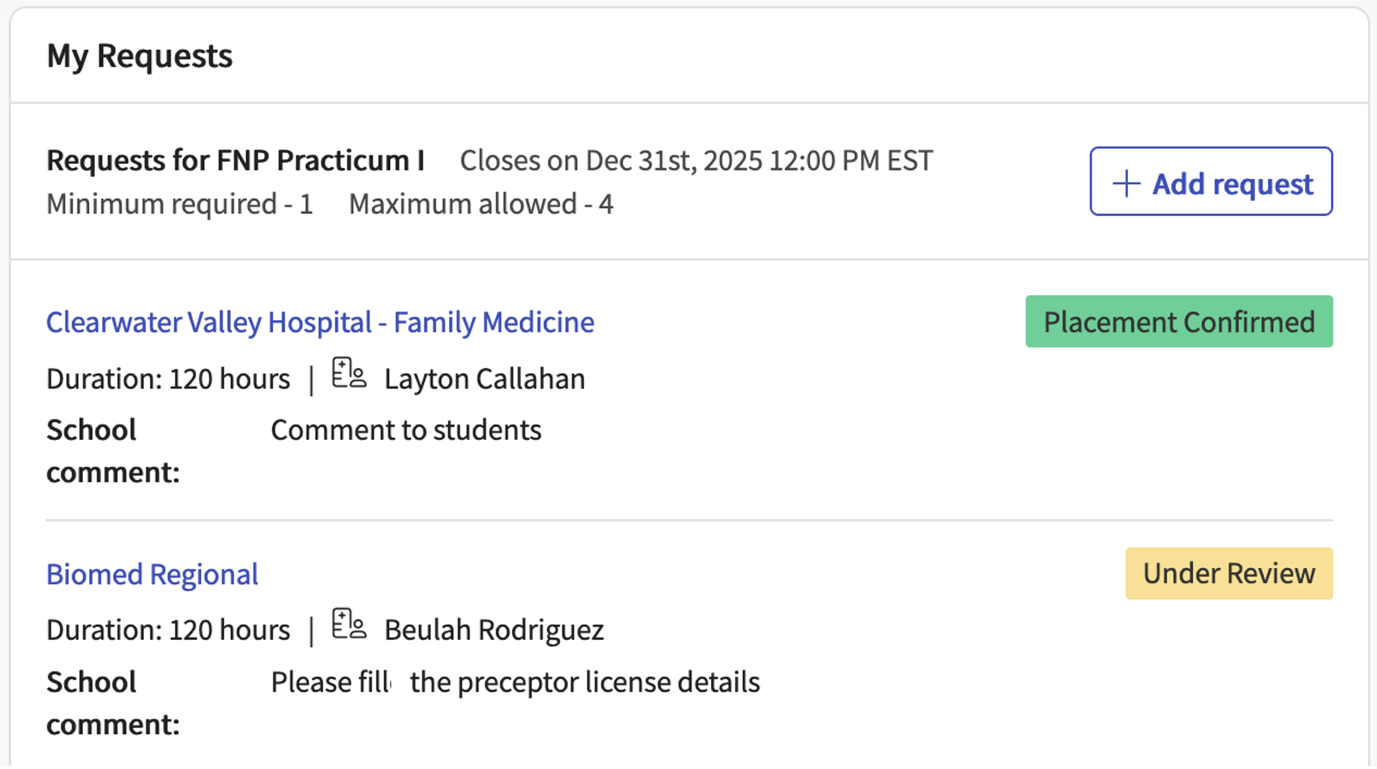Click the Under Review status badge
This screenshot has width=1377, height=769.
[1229, 573]
